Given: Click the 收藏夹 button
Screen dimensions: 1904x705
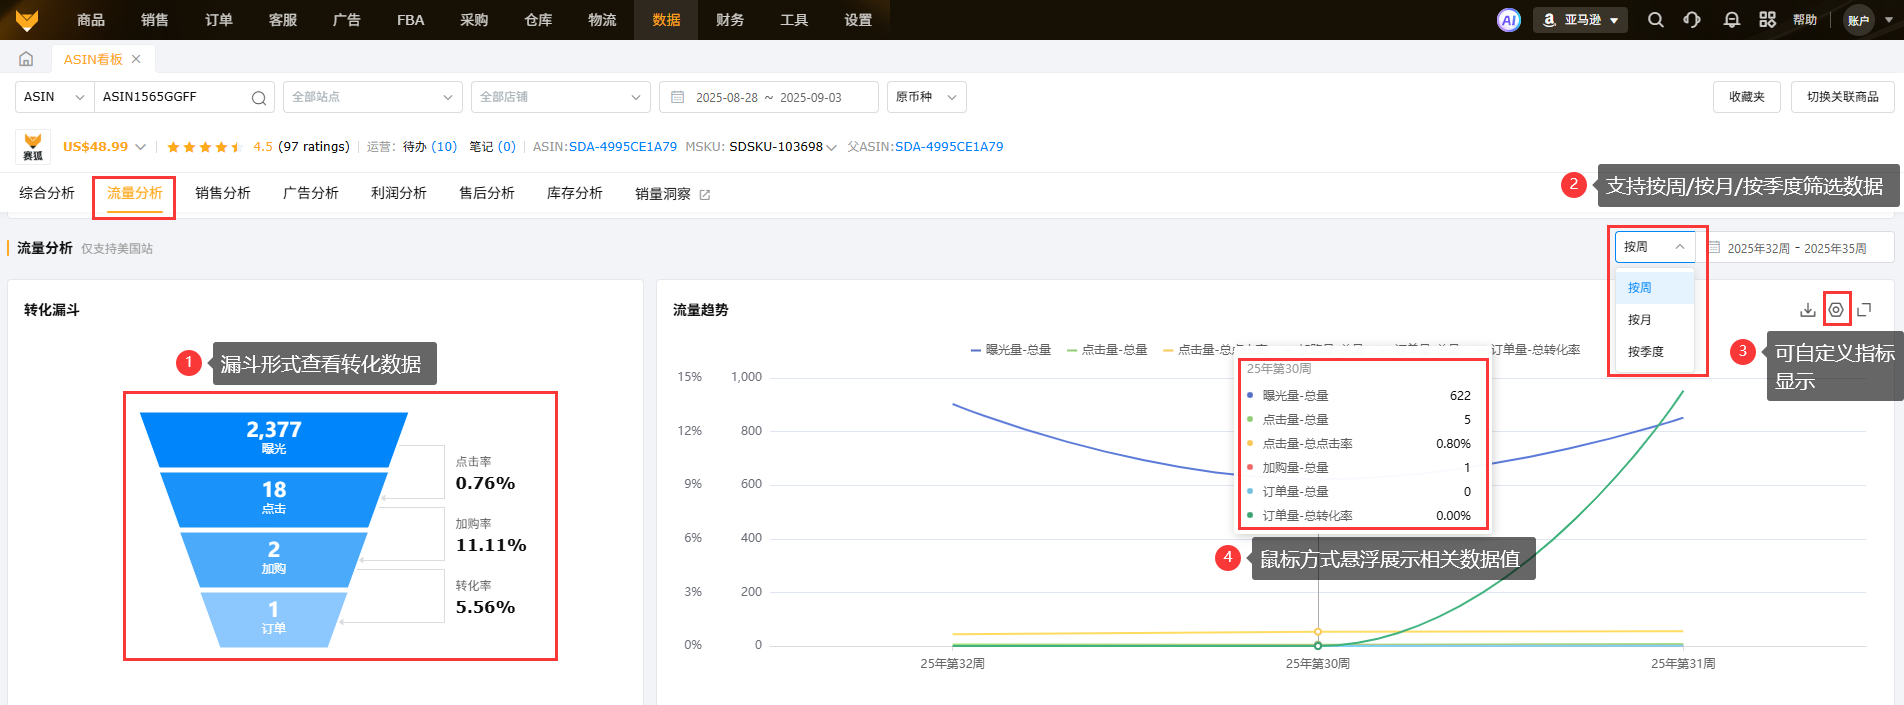Looking at the screenshot, I should [x=1746, y=97].
